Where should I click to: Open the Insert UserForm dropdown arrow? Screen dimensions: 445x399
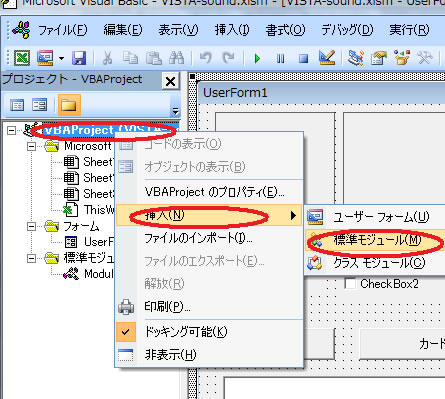(61, 58)
